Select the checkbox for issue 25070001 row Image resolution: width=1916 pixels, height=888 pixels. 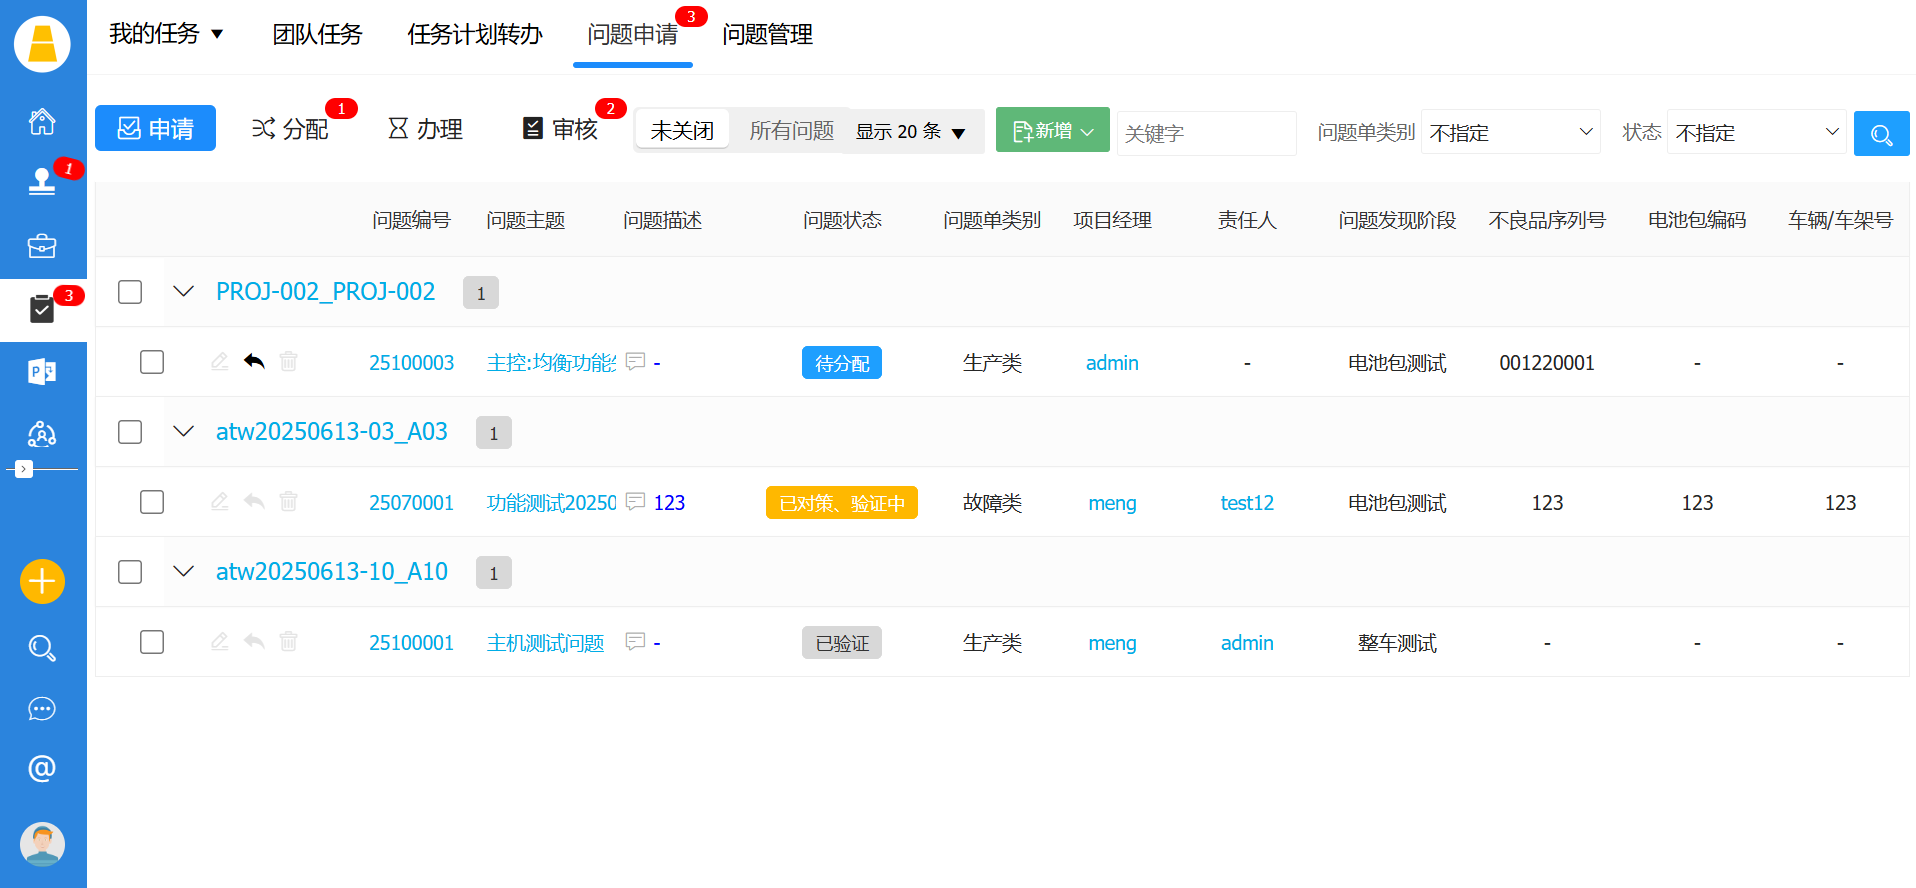[x=152, y=502]
